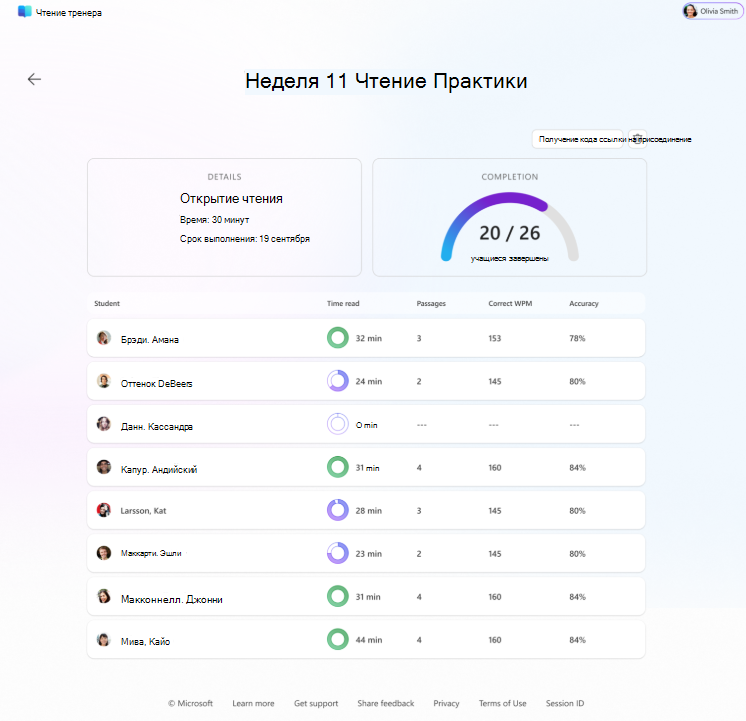This screenshot has width=746, height=721.
Task: Open the Данн, Кассандра student row
Action: (366, 424)
